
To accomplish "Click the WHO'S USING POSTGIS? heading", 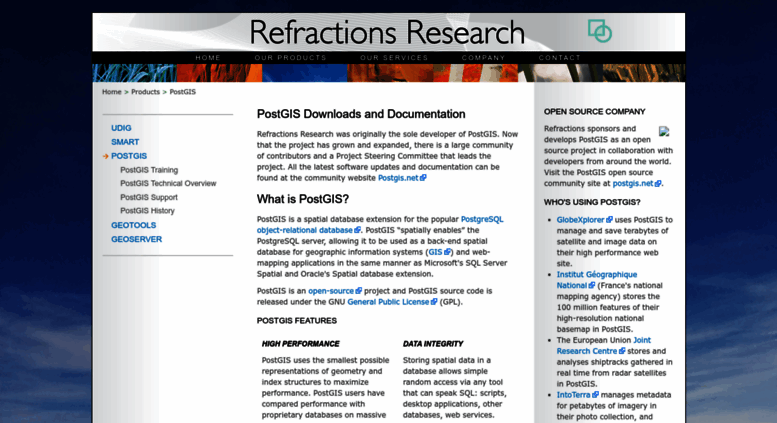I will point(592,202).
